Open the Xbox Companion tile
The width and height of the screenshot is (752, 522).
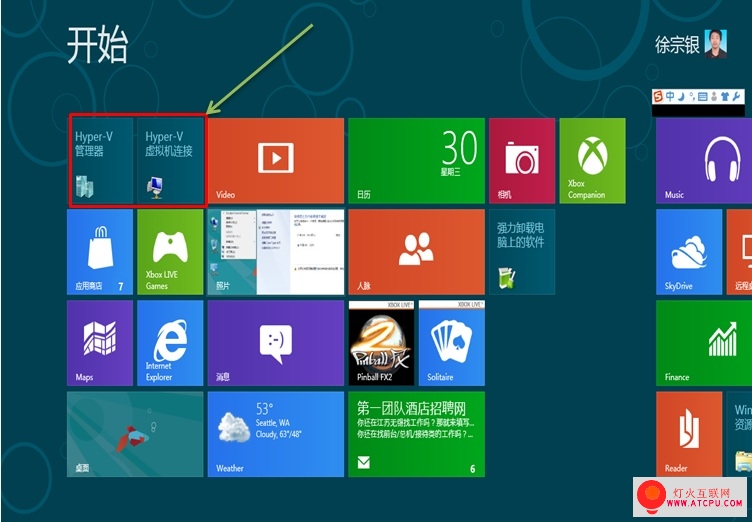click(x=592, y=161)
